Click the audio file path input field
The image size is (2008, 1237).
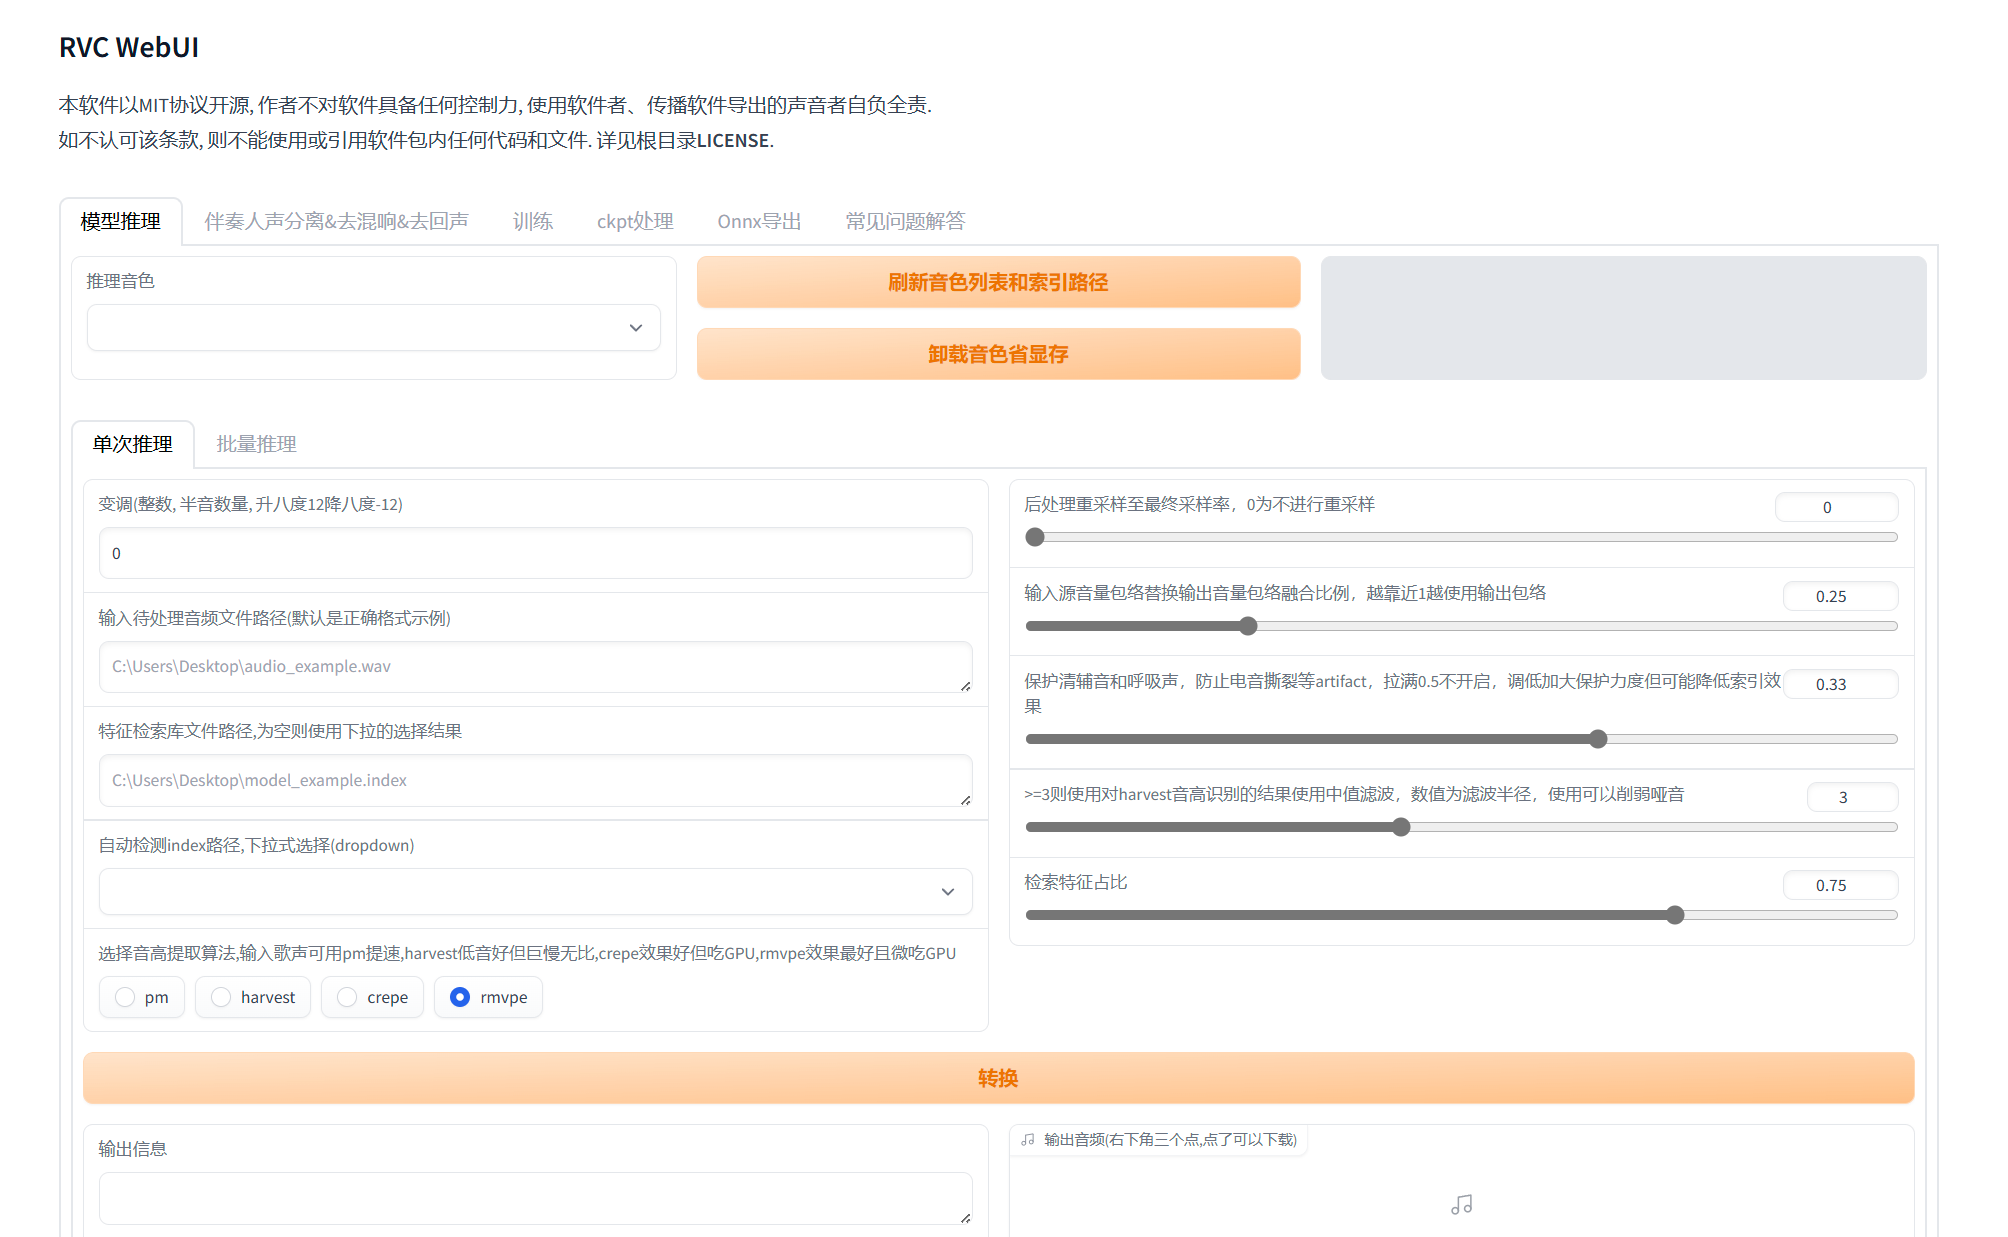[x=536, y=667]
